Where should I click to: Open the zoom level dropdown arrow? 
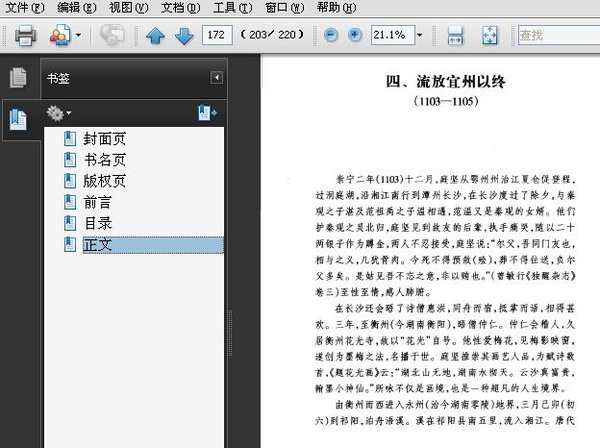[419, 35]
